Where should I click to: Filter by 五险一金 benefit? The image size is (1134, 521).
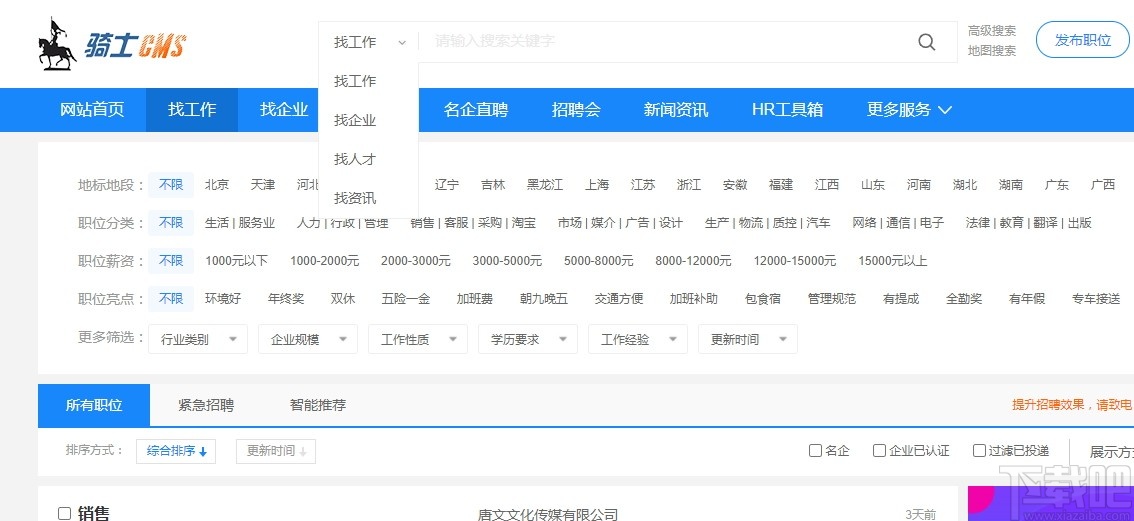point(406,298)
